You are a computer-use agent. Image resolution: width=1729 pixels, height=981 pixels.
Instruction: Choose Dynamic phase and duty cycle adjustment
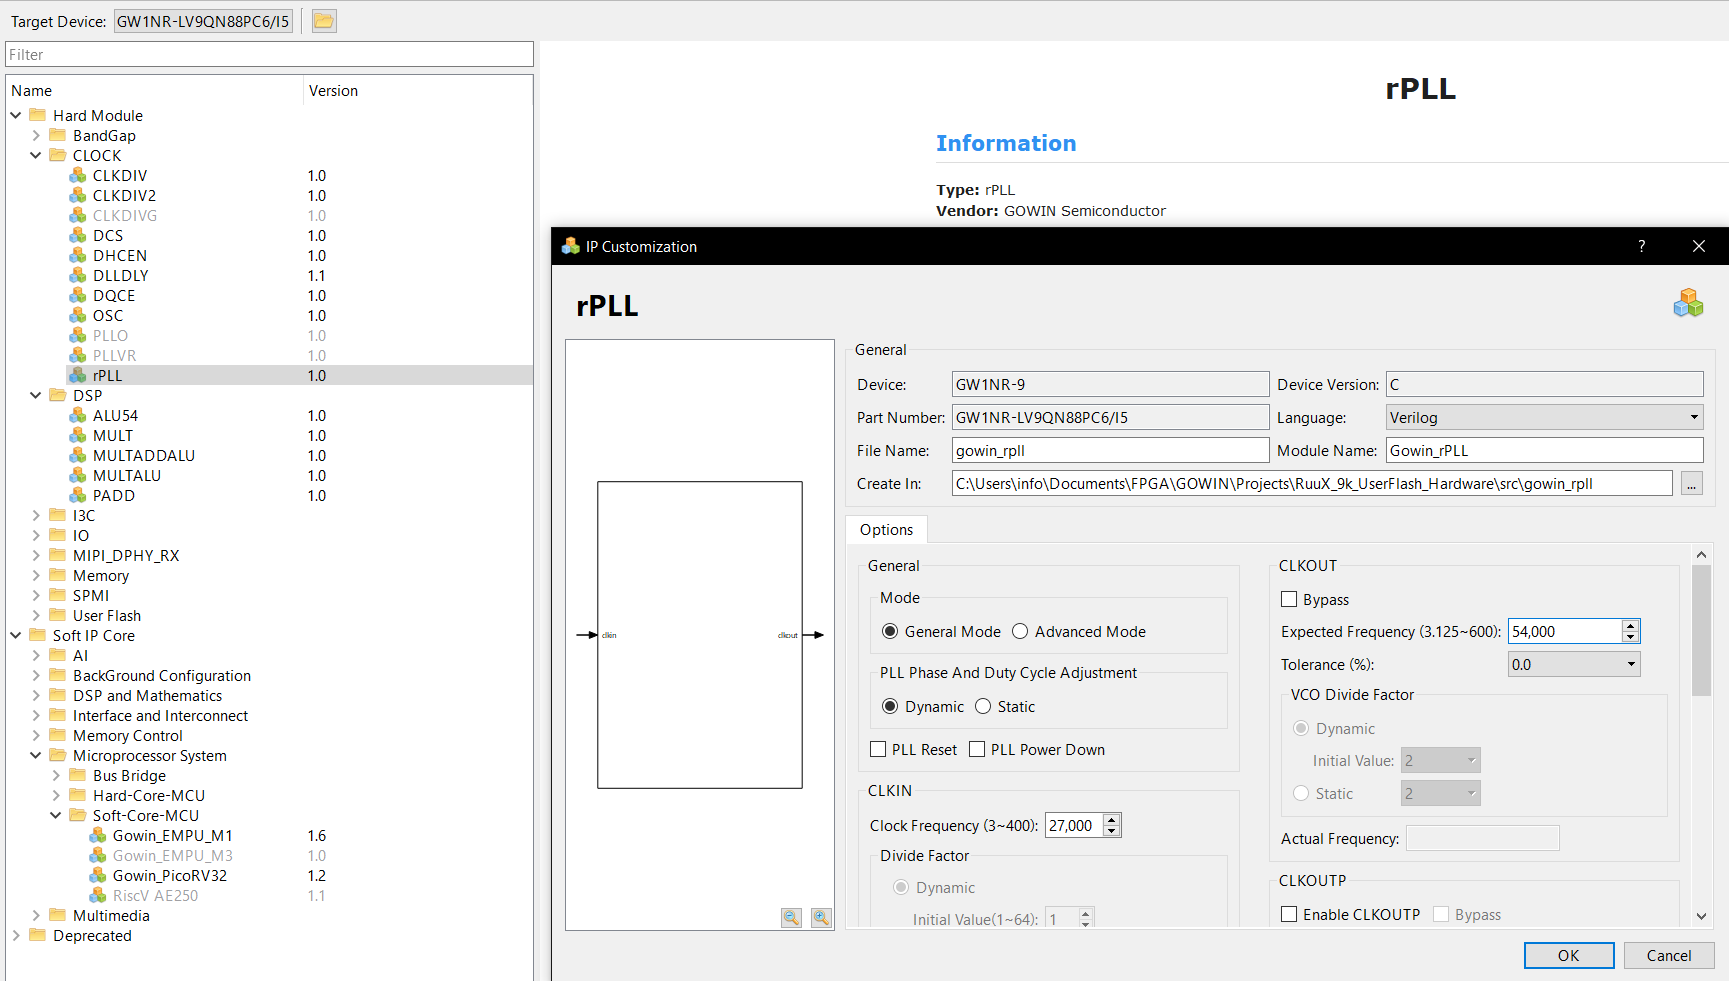(890, 706)
